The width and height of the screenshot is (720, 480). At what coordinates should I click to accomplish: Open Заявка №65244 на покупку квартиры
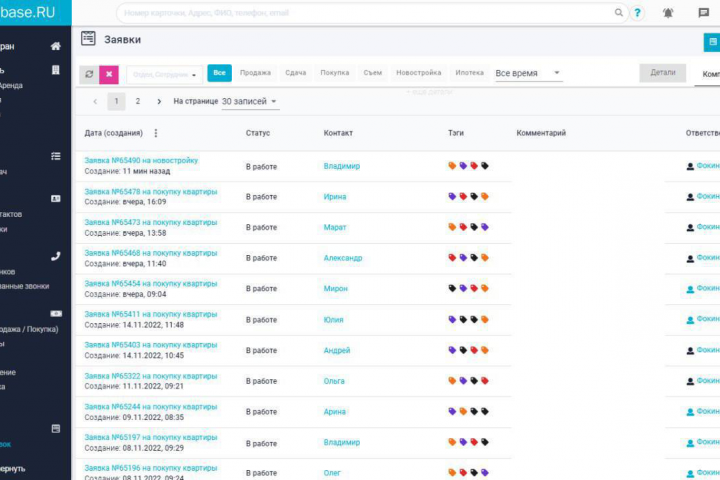[151, 407]
